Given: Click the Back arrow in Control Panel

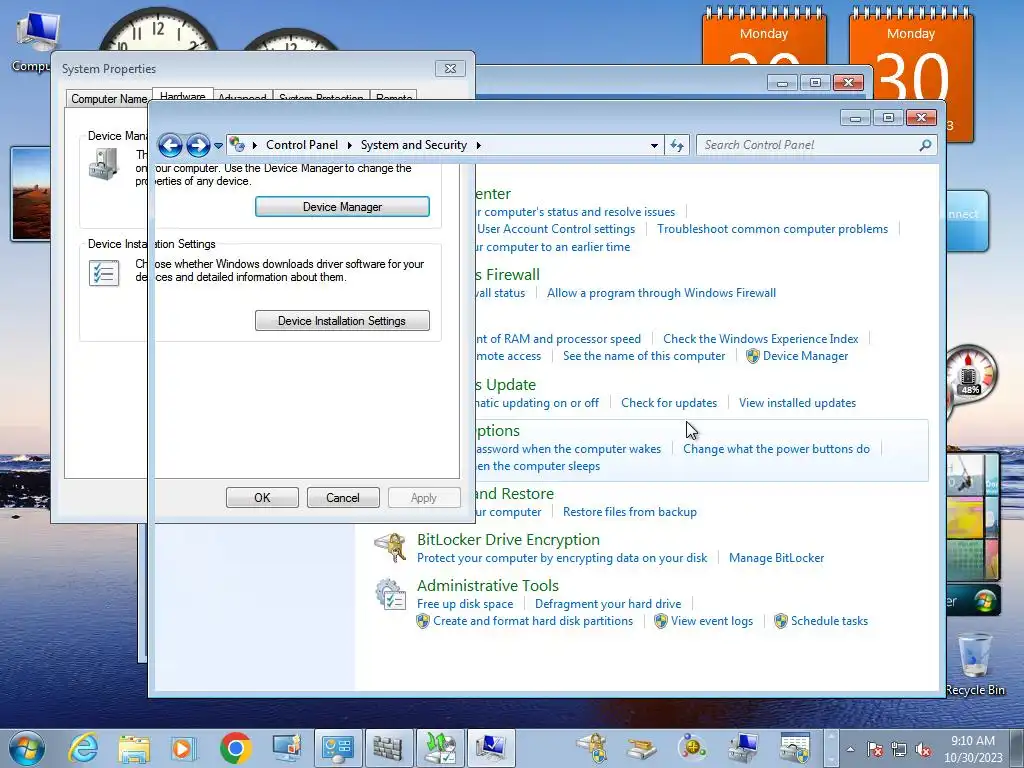Looking at the screenshot, I should pos(170,145).
